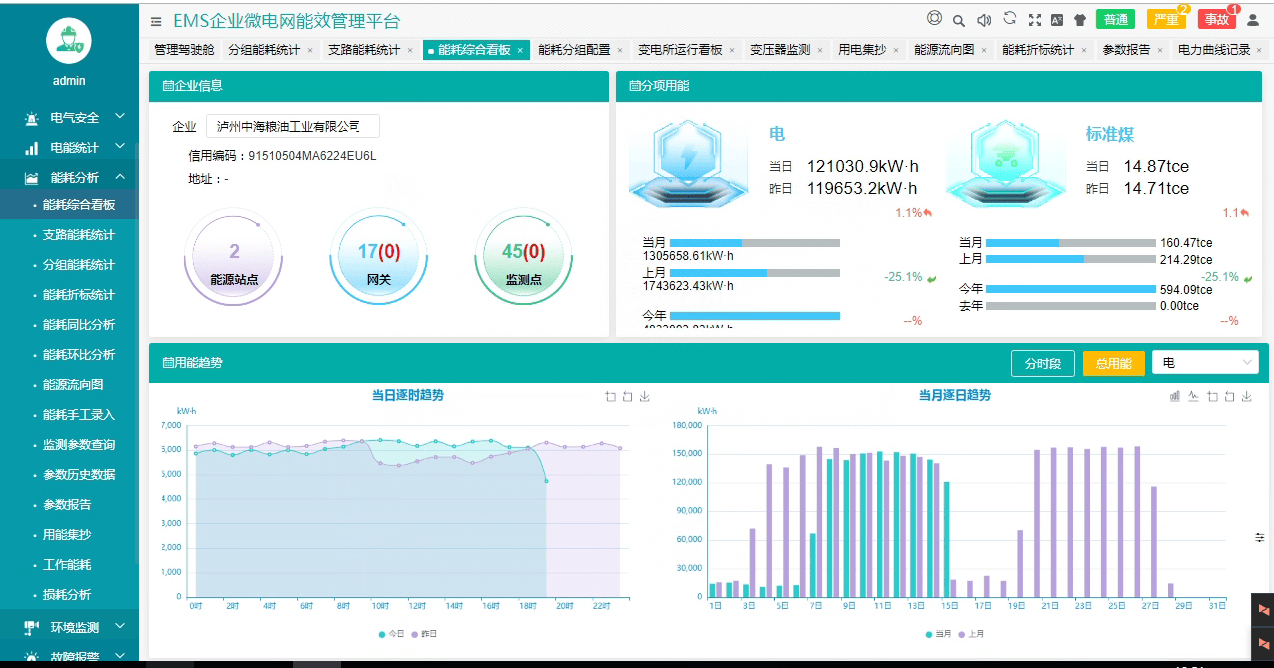
Task: Click the refresh icon in top toolbar
Action: pos(1010,18)
